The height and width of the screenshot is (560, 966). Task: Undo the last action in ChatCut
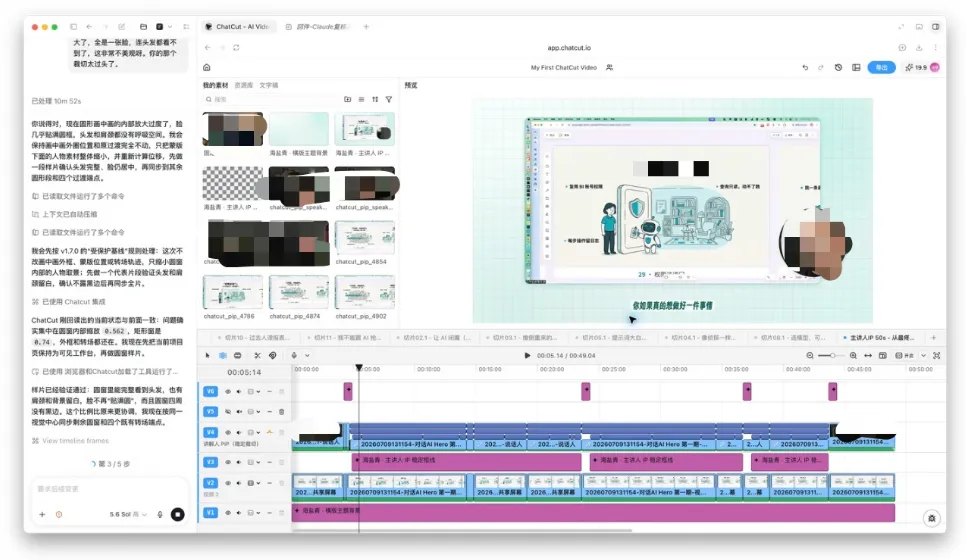point(805,67)
